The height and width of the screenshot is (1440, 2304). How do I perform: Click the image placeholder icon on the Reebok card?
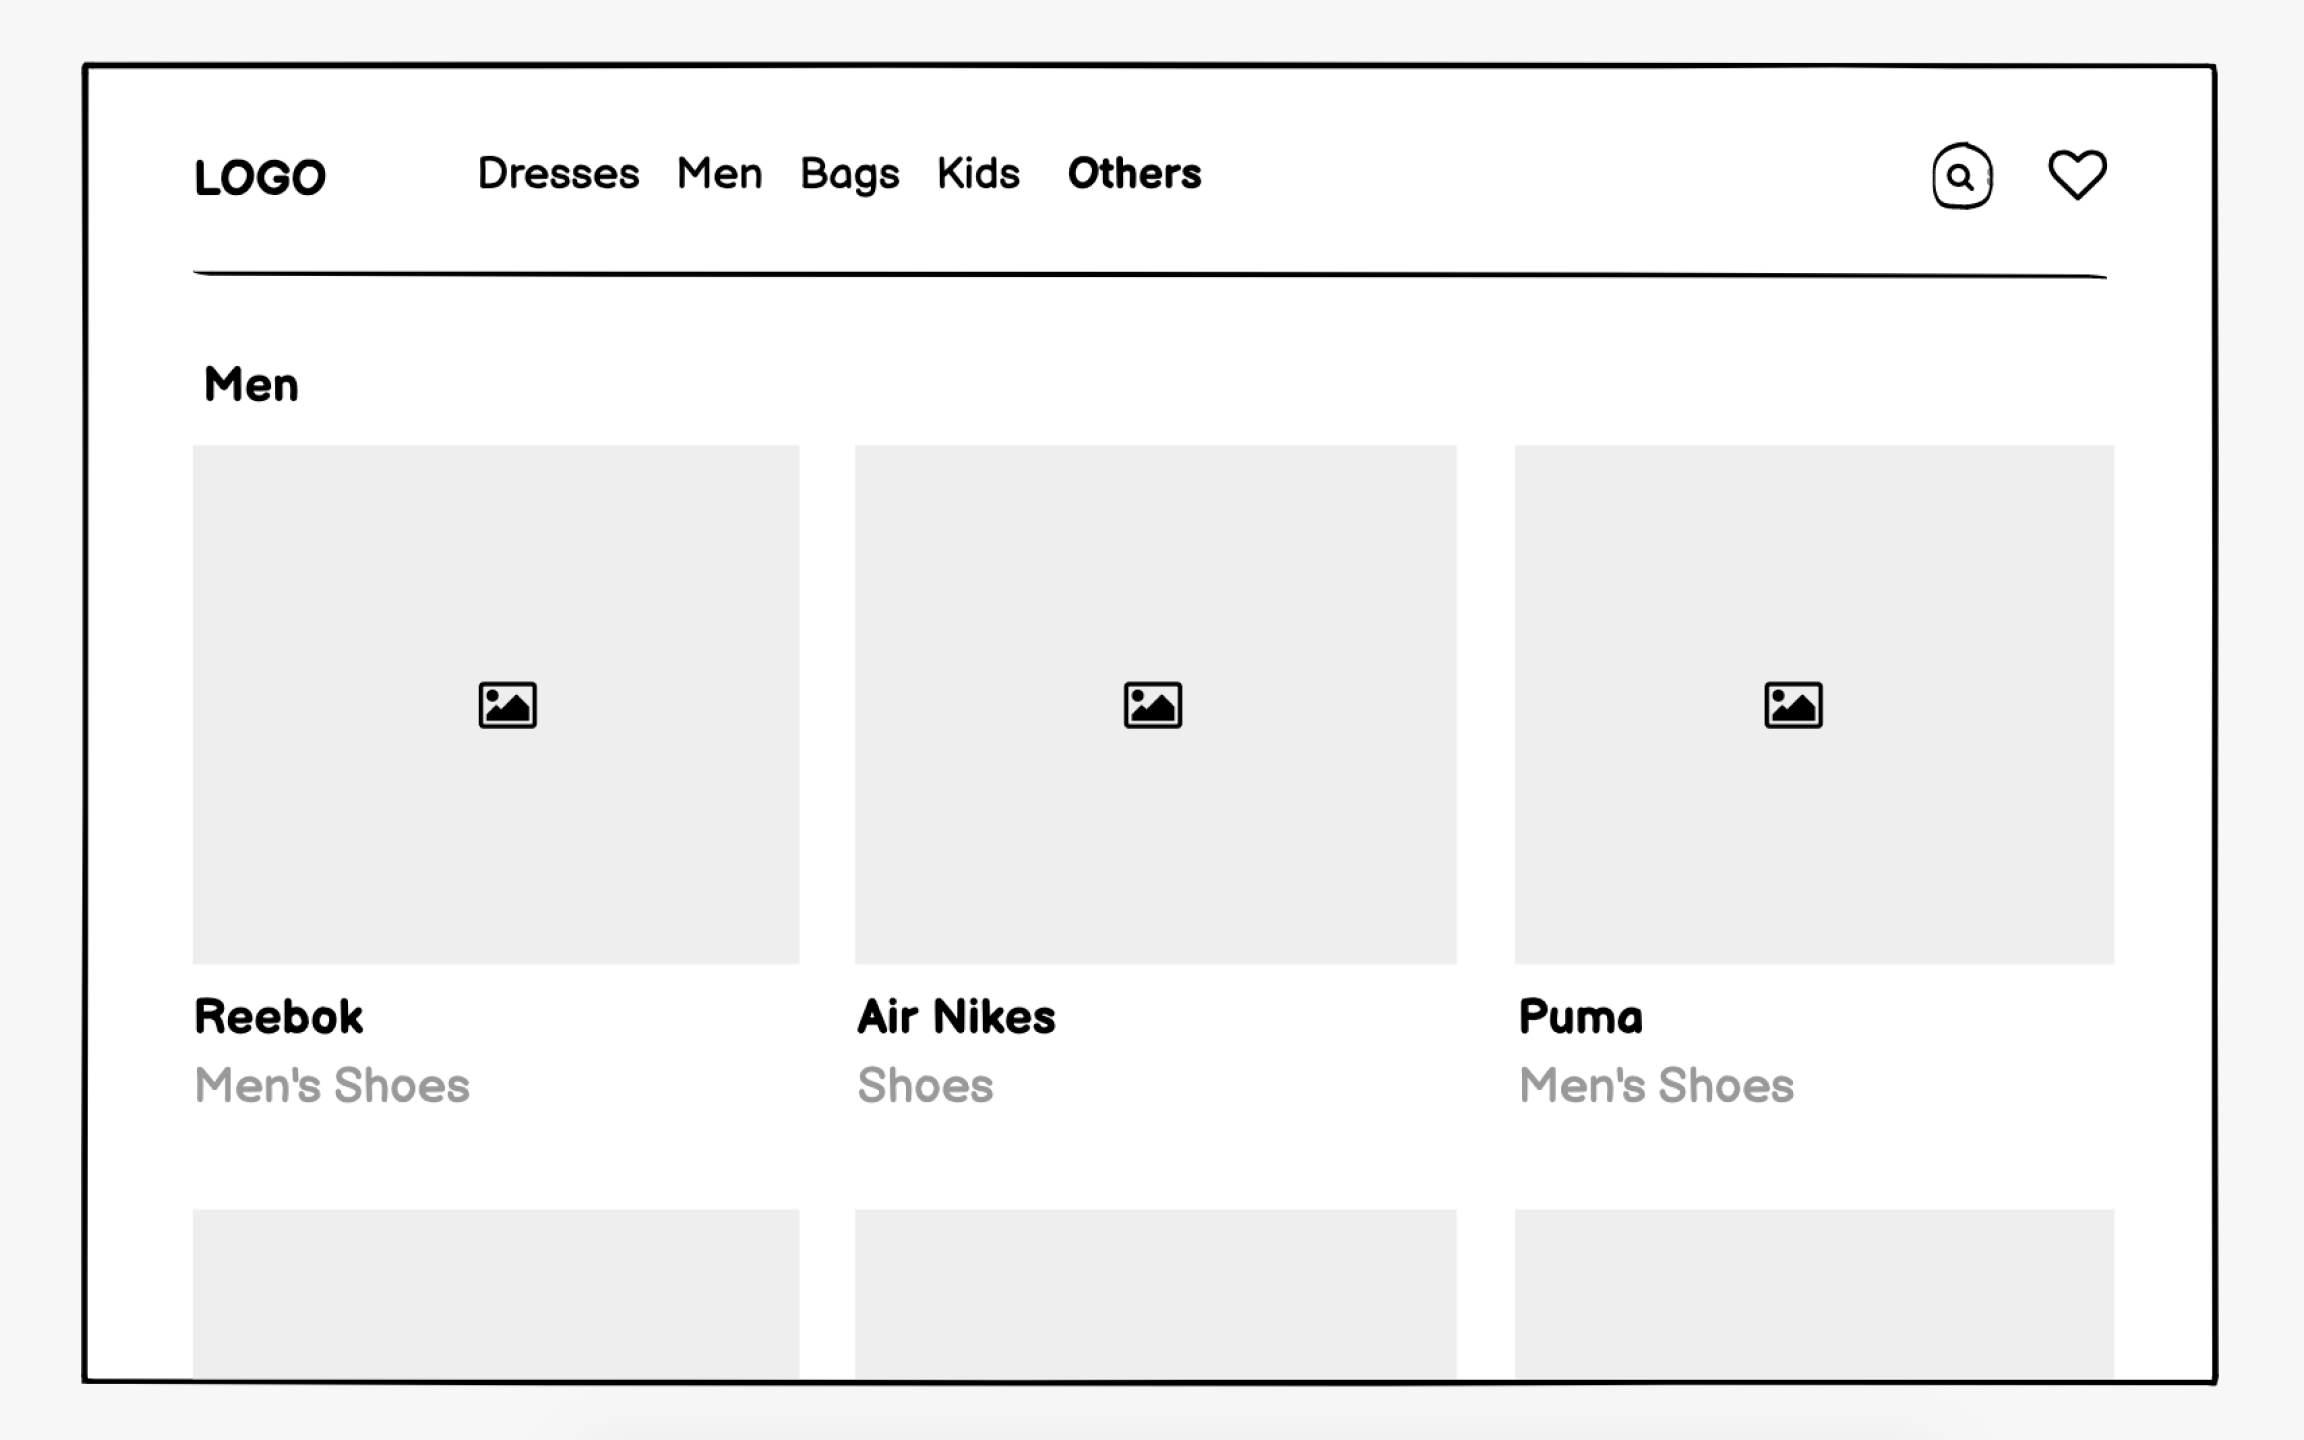(506, 704)
